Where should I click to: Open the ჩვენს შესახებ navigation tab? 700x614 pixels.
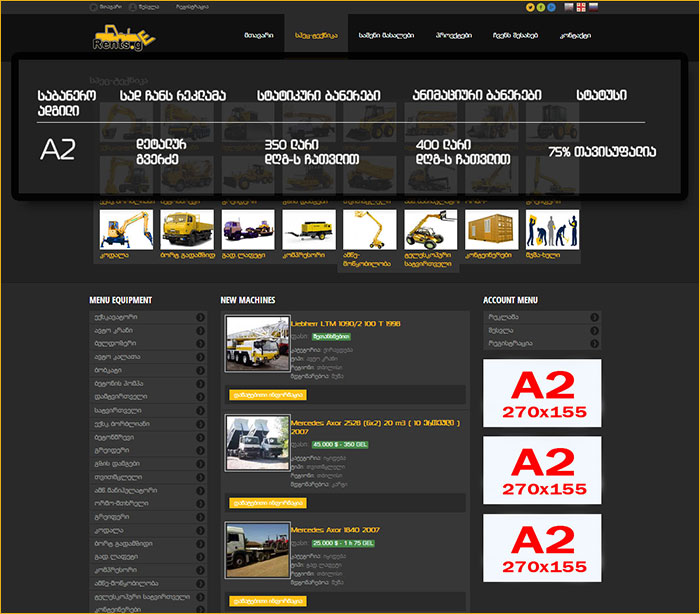coord(515,35)
